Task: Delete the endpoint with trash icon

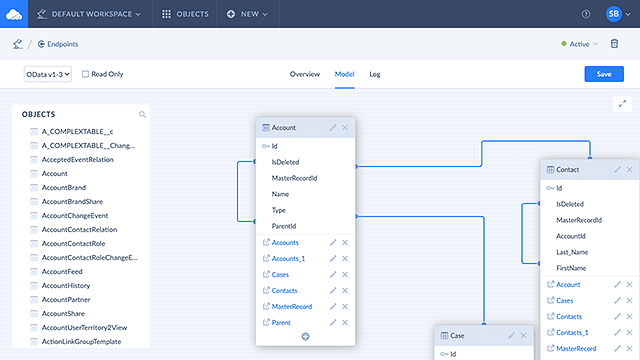Action: coord(614,44)
